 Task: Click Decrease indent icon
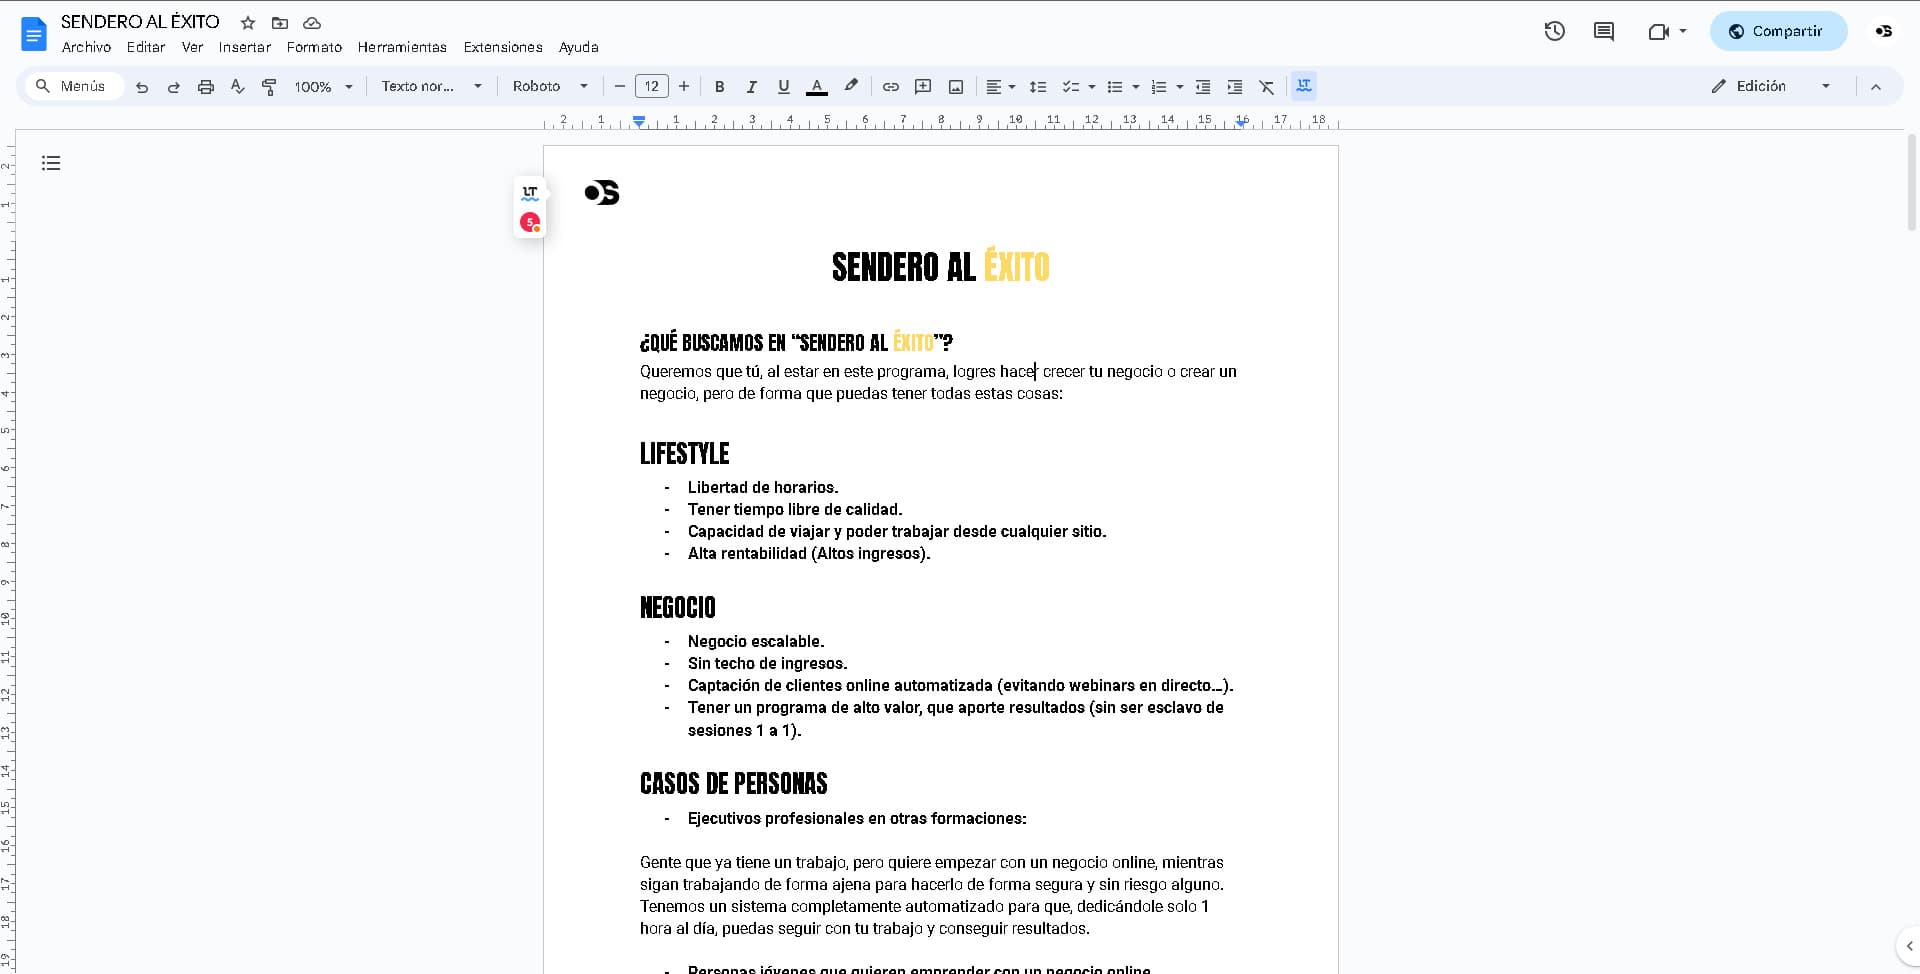(1203, 87)
